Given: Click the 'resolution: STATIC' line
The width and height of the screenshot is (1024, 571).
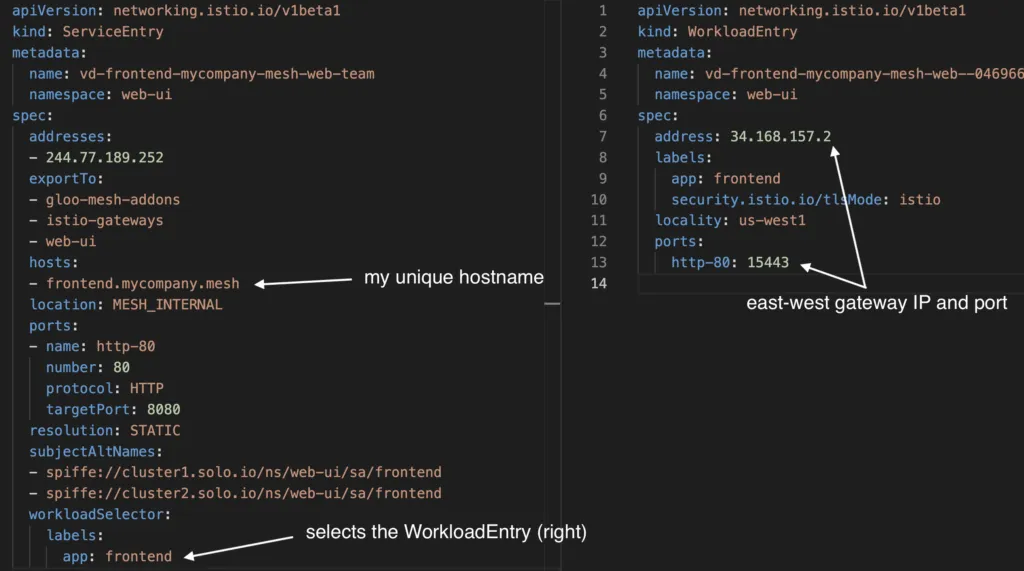Looking at the screenshot, I should click(x=104, y=430).
